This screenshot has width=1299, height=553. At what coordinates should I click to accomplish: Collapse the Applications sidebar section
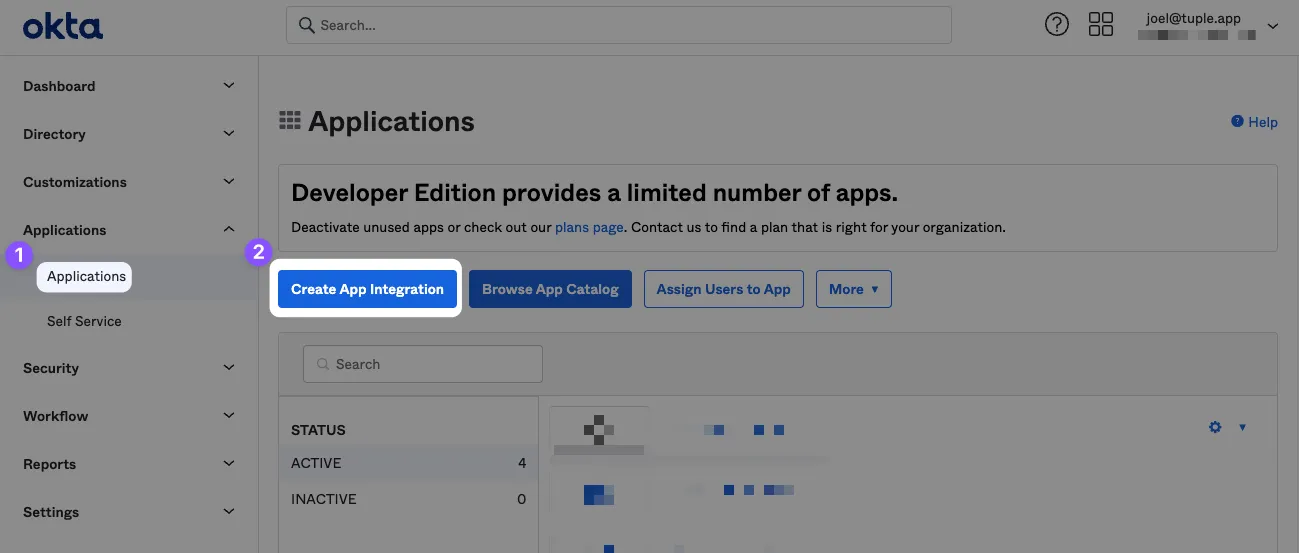(229, 230)
